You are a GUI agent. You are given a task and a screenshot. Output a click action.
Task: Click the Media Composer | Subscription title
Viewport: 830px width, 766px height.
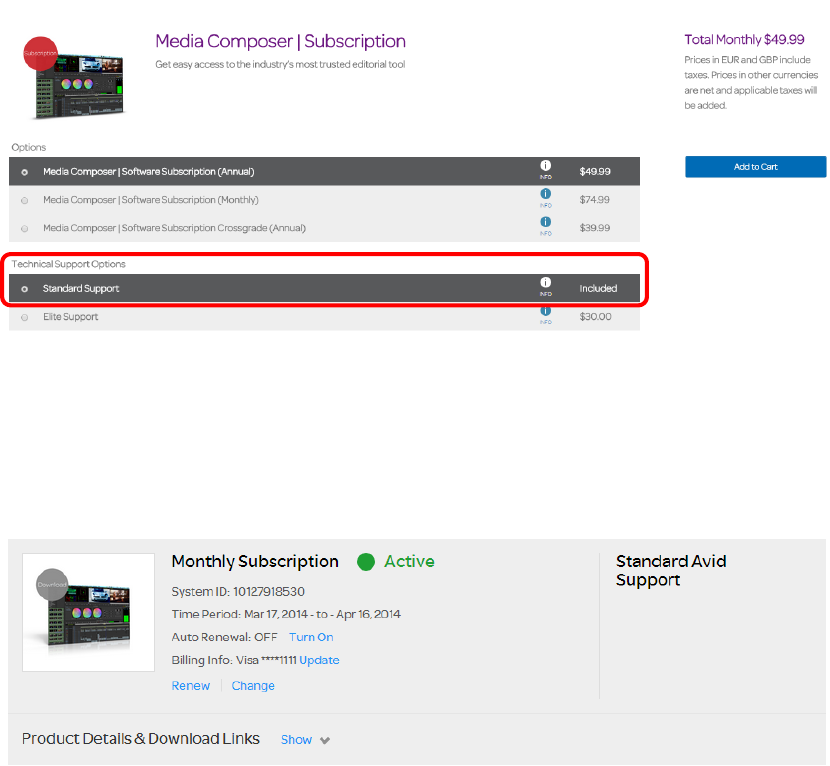coord(281,41)
